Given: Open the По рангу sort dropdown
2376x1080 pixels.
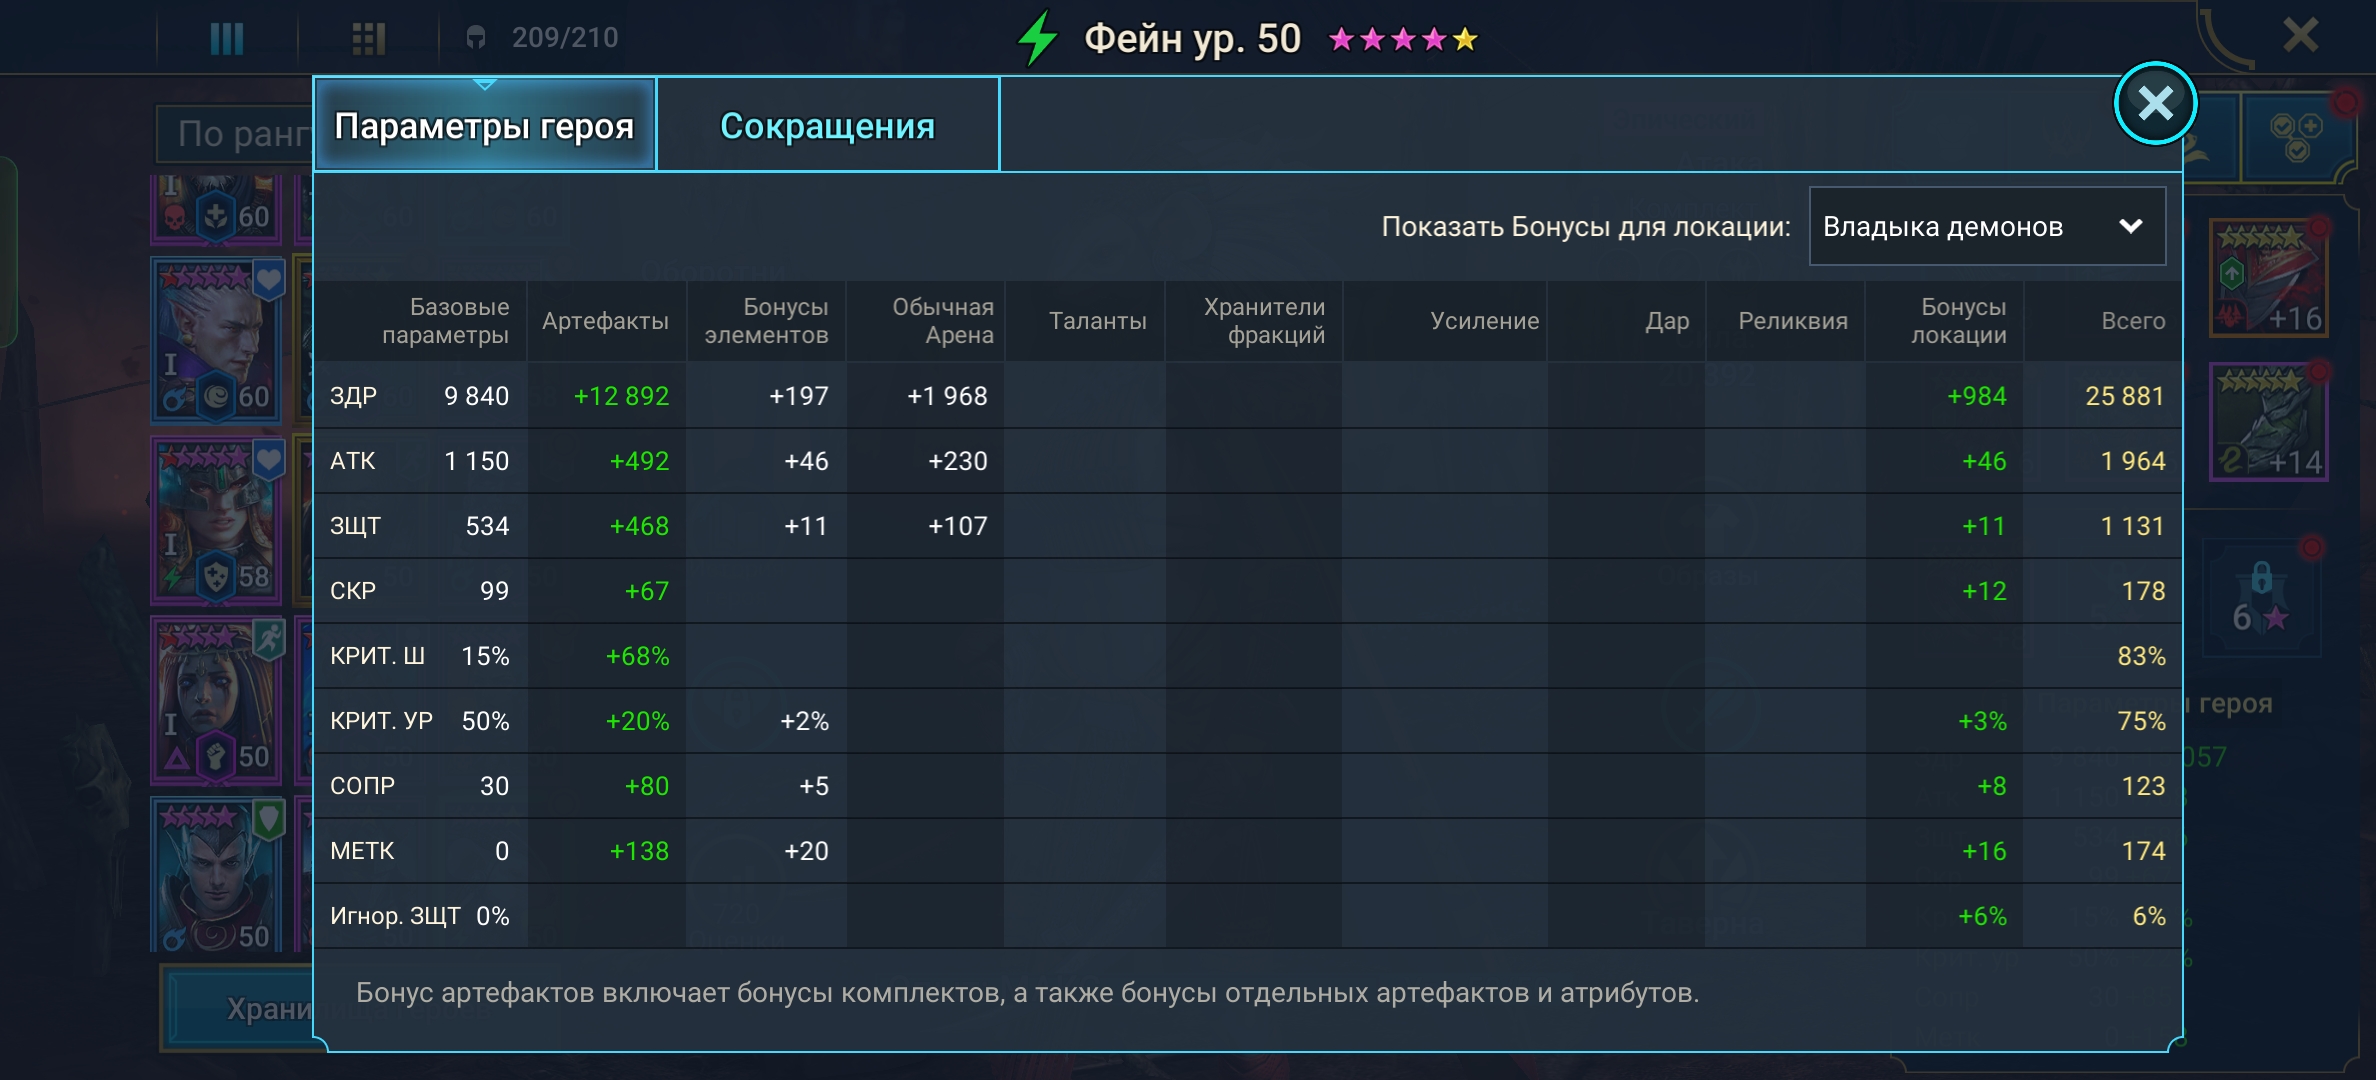Looking at the screenshot, I should [238, 134].
